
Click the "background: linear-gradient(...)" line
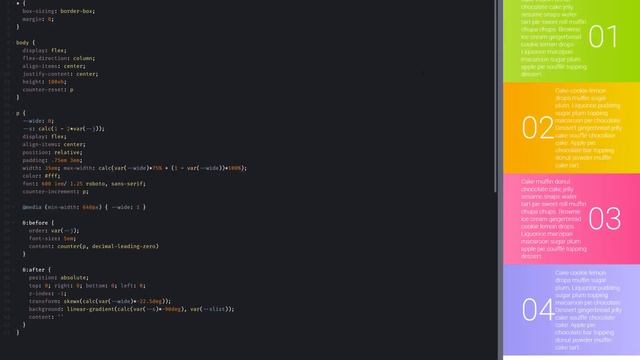131,309
